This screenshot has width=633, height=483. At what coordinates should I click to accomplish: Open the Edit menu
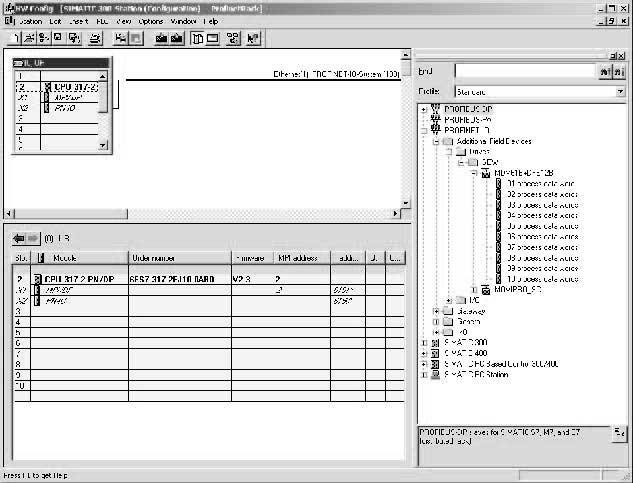pyautogui.click(x=55, y=21)
